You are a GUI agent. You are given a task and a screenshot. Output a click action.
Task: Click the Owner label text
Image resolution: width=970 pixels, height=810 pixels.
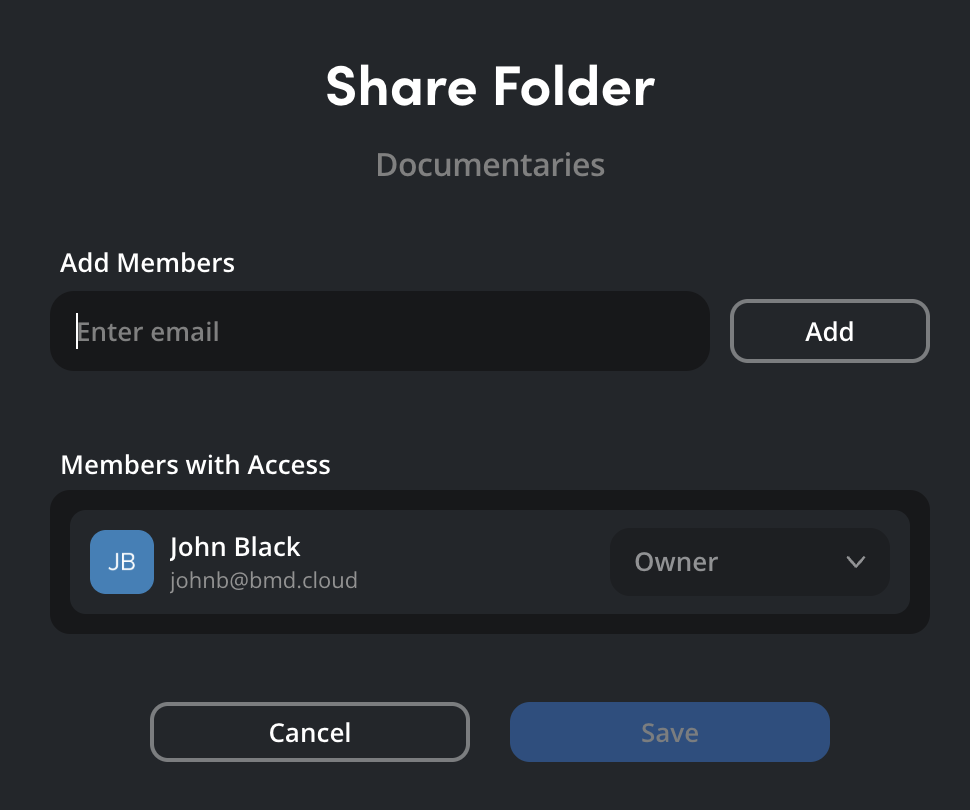tap(676, 562)
